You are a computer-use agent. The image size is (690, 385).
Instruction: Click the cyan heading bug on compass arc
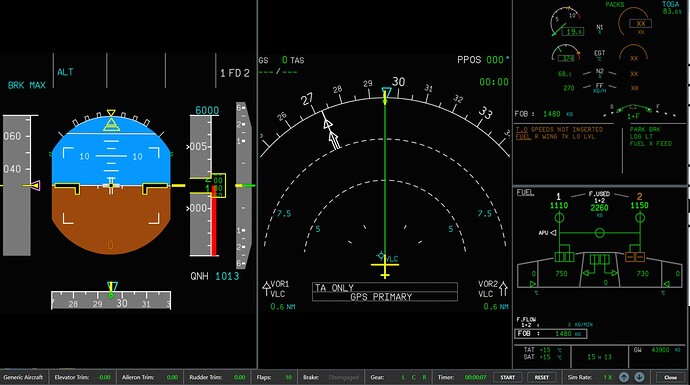[386, 92]
